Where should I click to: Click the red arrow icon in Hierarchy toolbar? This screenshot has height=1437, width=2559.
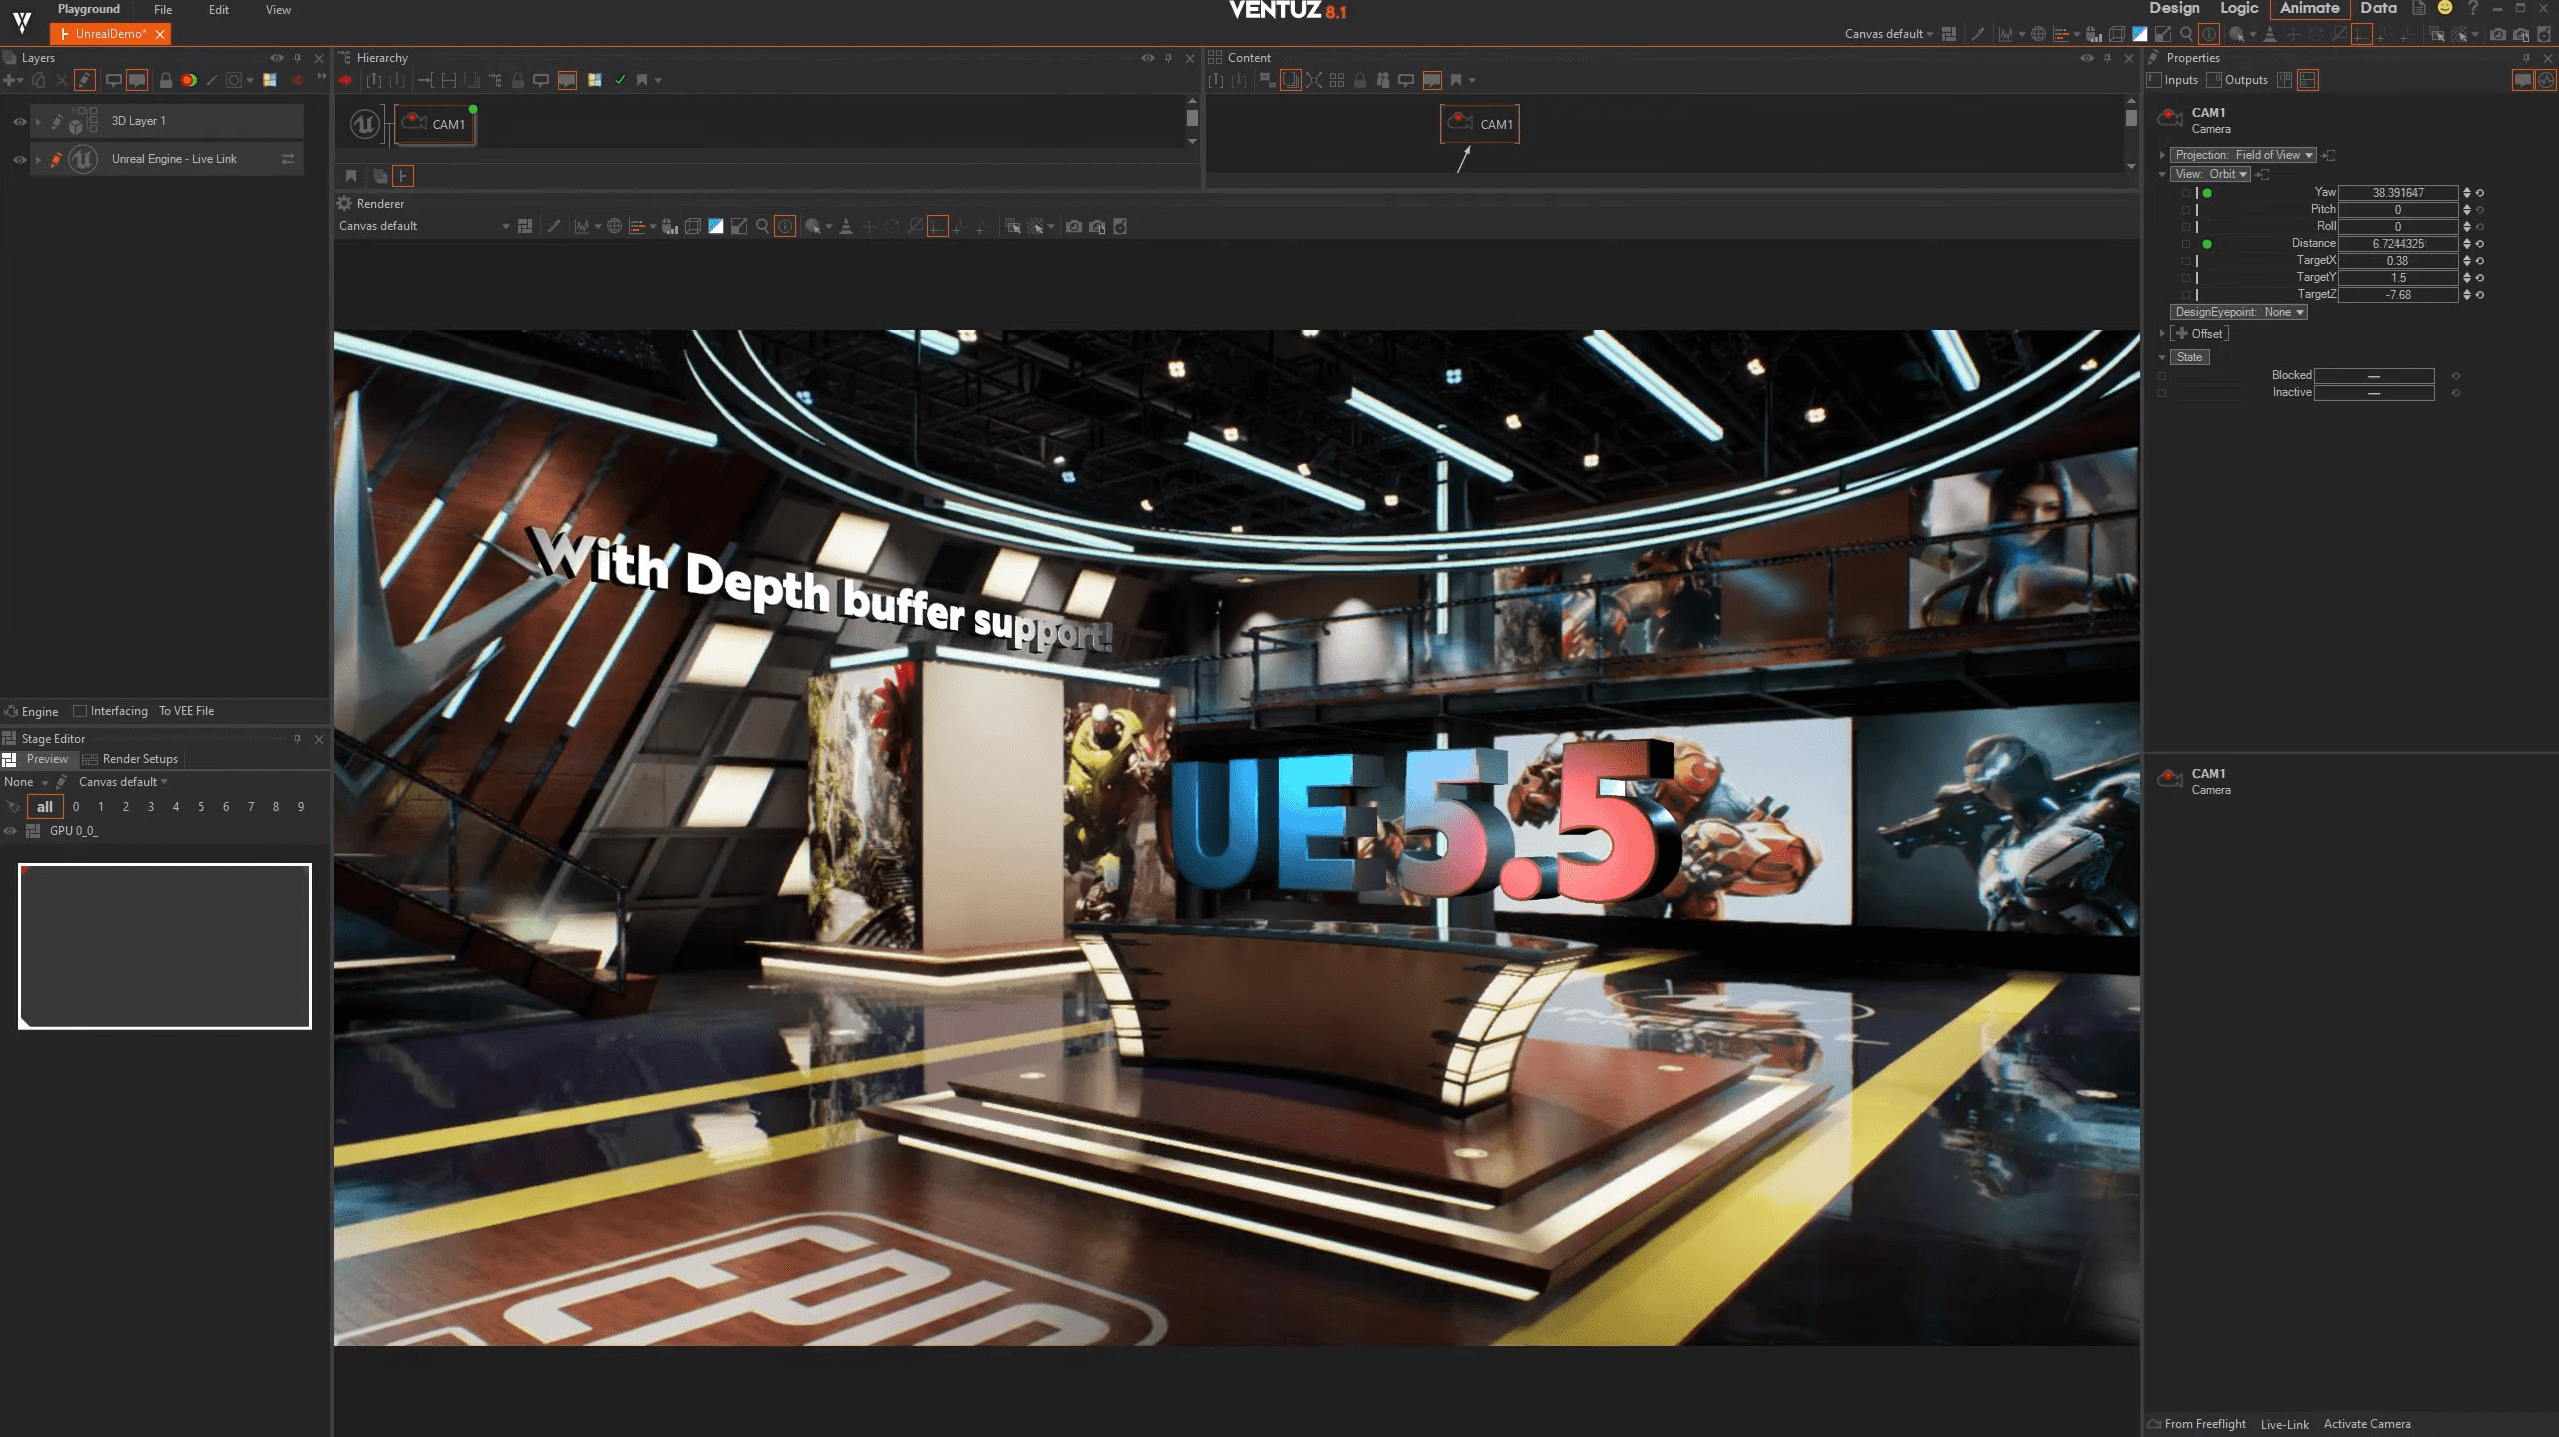pos(345,80)
